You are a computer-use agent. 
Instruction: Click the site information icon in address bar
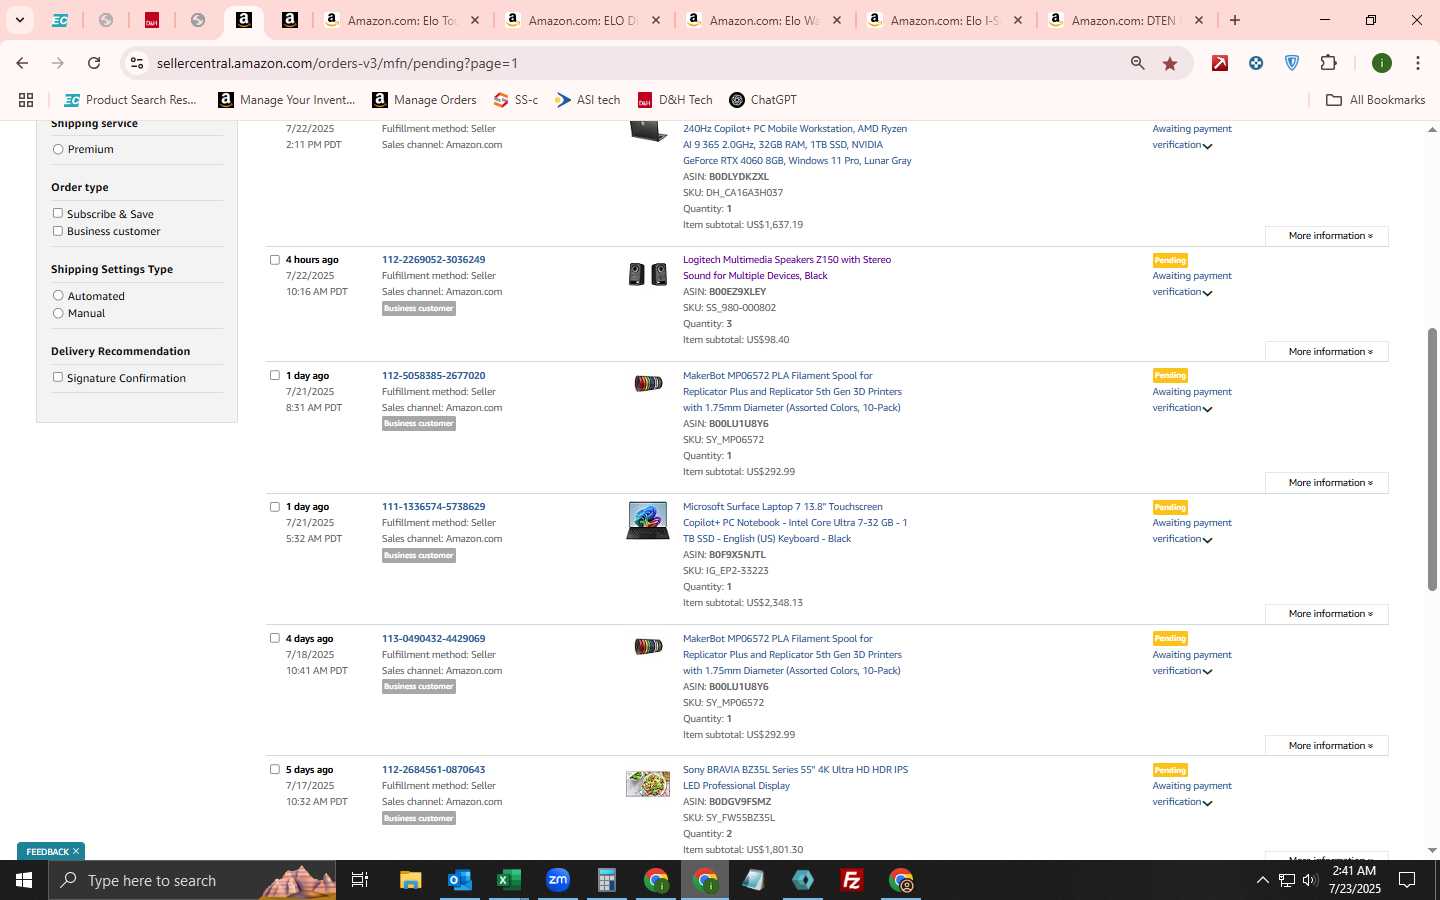point(137,63)
